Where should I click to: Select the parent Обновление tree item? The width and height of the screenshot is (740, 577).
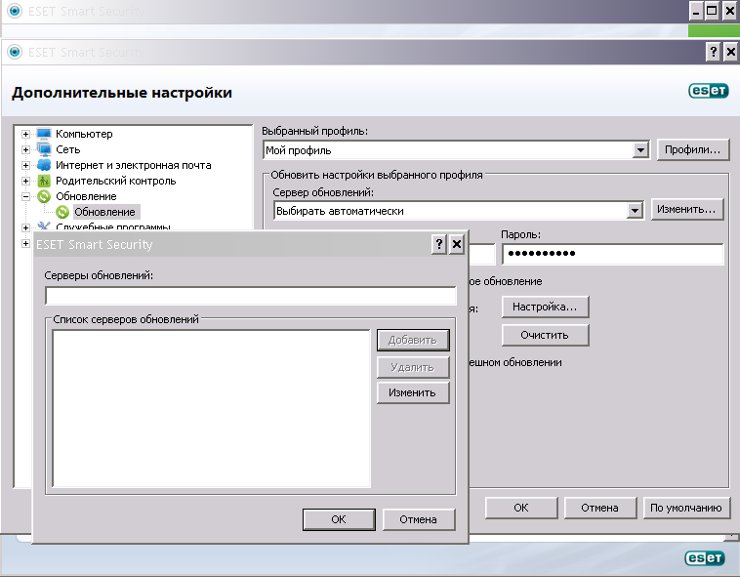86,196
